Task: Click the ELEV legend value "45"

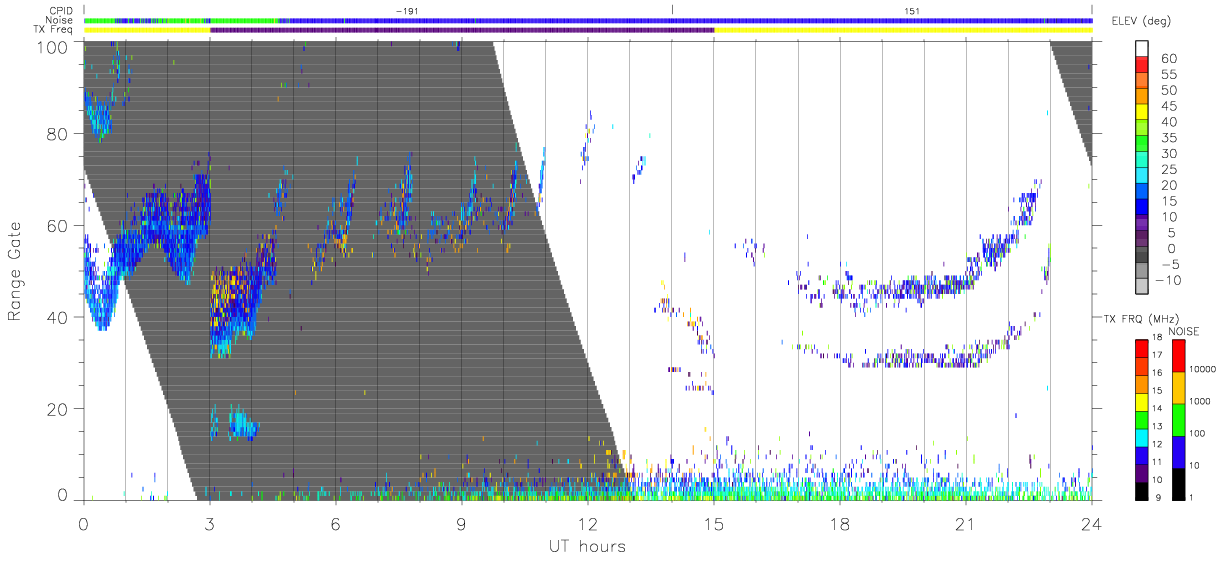Action: point(1169,106)
